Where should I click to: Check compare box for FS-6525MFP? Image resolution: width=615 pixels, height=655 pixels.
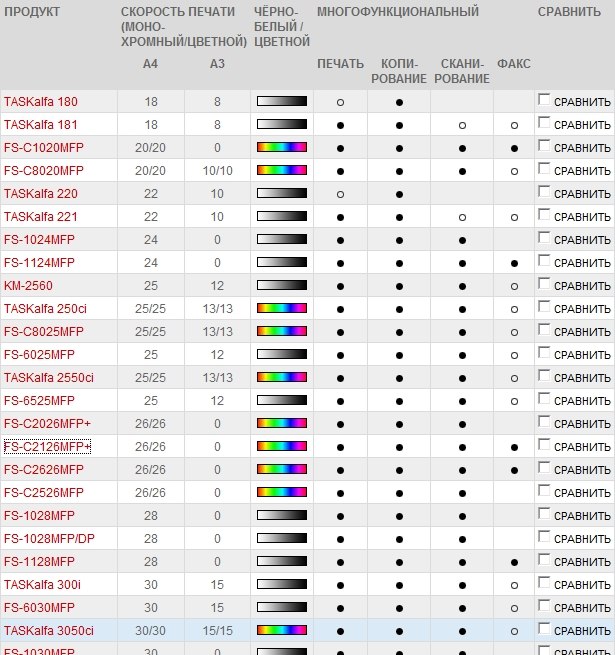point(544,398)
